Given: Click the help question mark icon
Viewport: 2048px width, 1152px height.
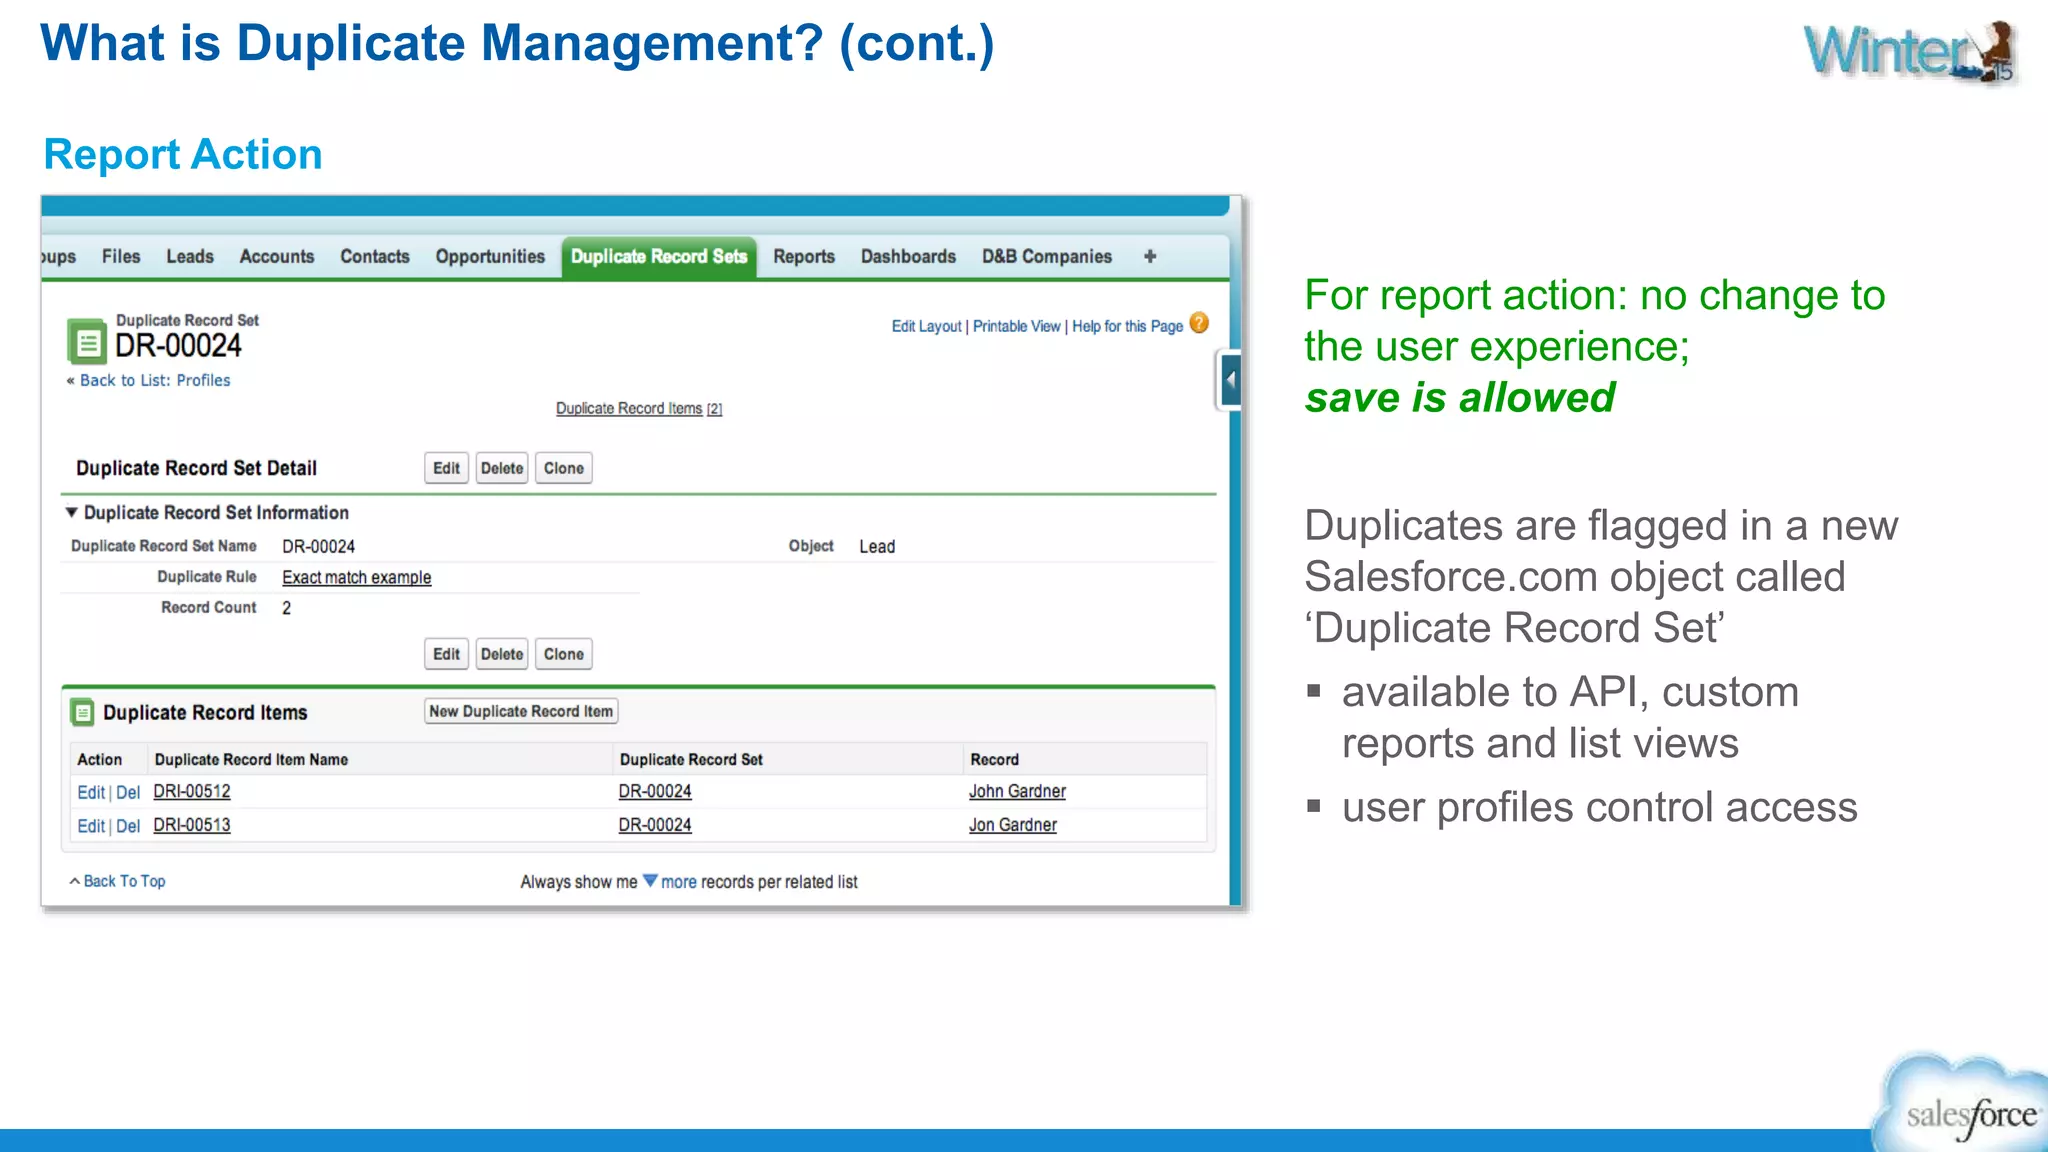Looking at the screenshot, I should coord(1199,323).
